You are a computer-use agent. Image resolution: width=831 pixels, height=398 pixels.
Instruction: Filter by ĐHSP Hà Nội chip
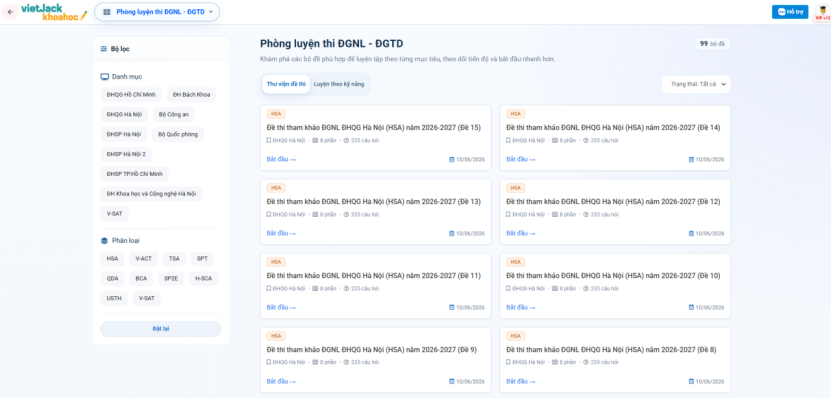123,135
